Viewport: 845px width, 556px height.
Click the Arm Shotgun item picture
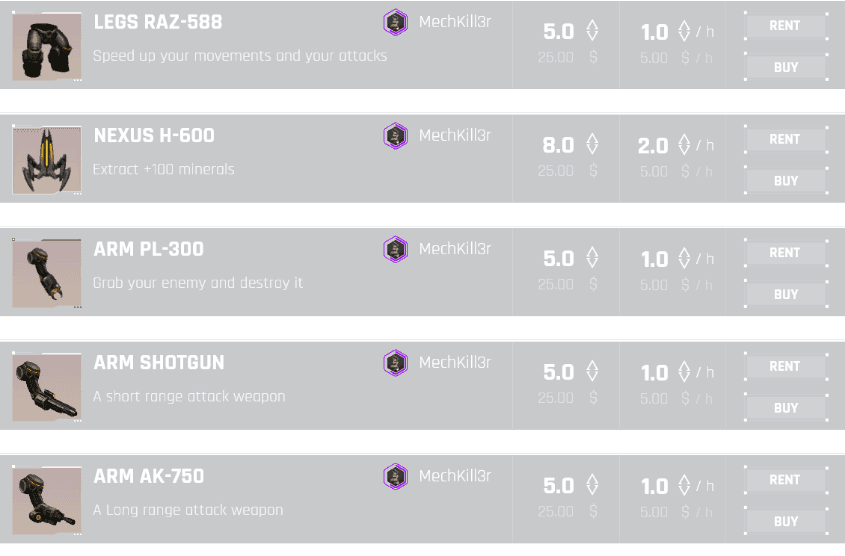(40, 387)
